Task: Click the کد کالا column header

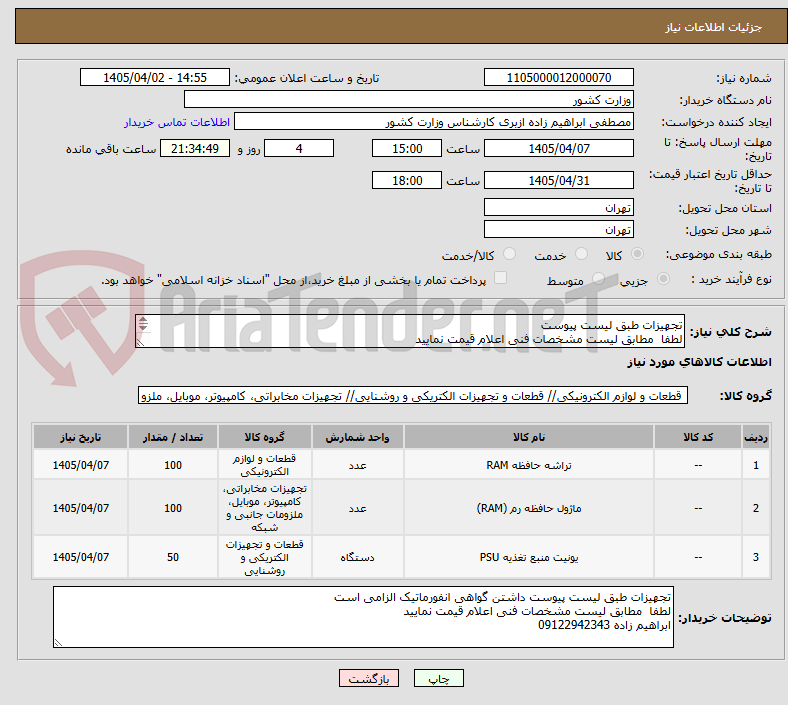Action: tap(698, 437)
